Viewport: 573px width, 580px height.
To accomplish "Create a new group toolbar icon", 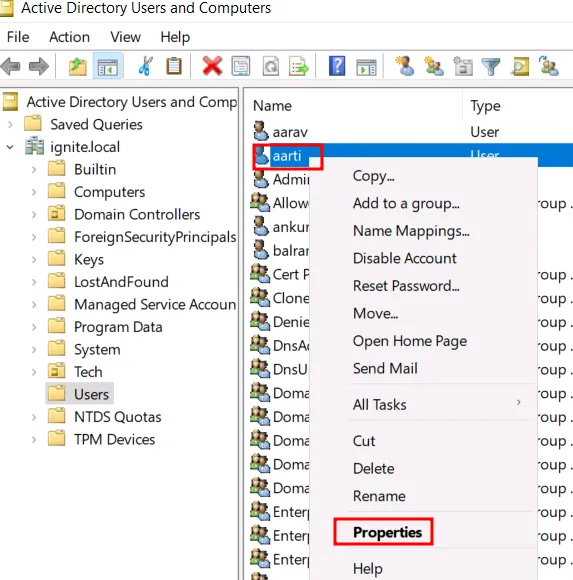I will [x=434, y=66].
